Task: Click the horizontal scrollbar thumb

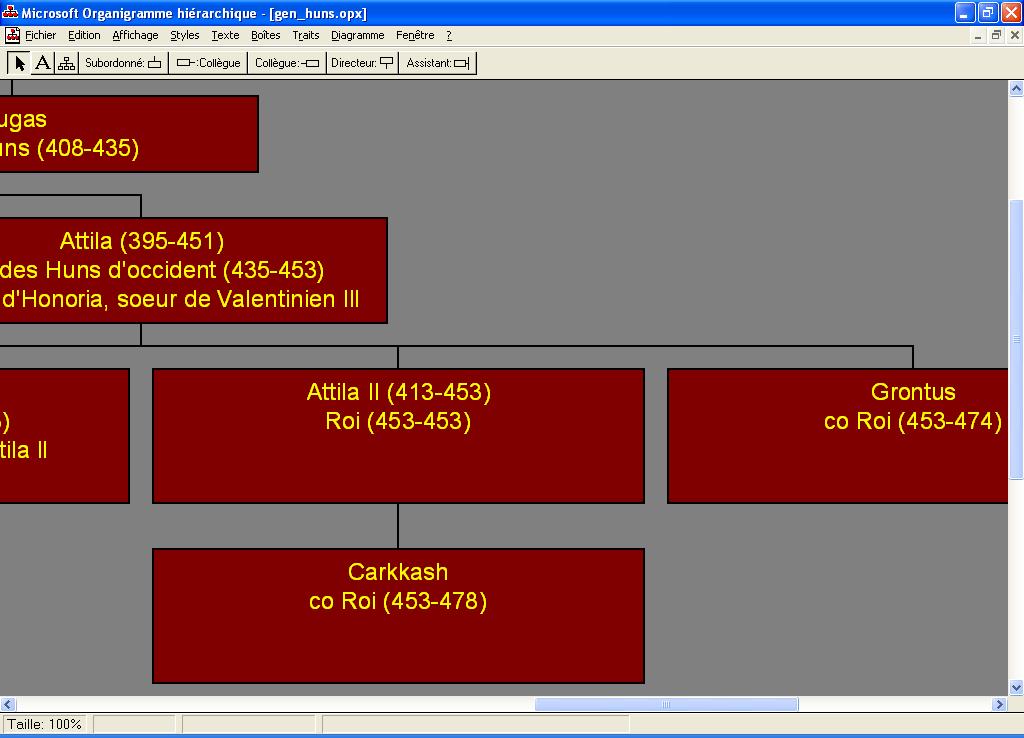Action: (666, 704)
